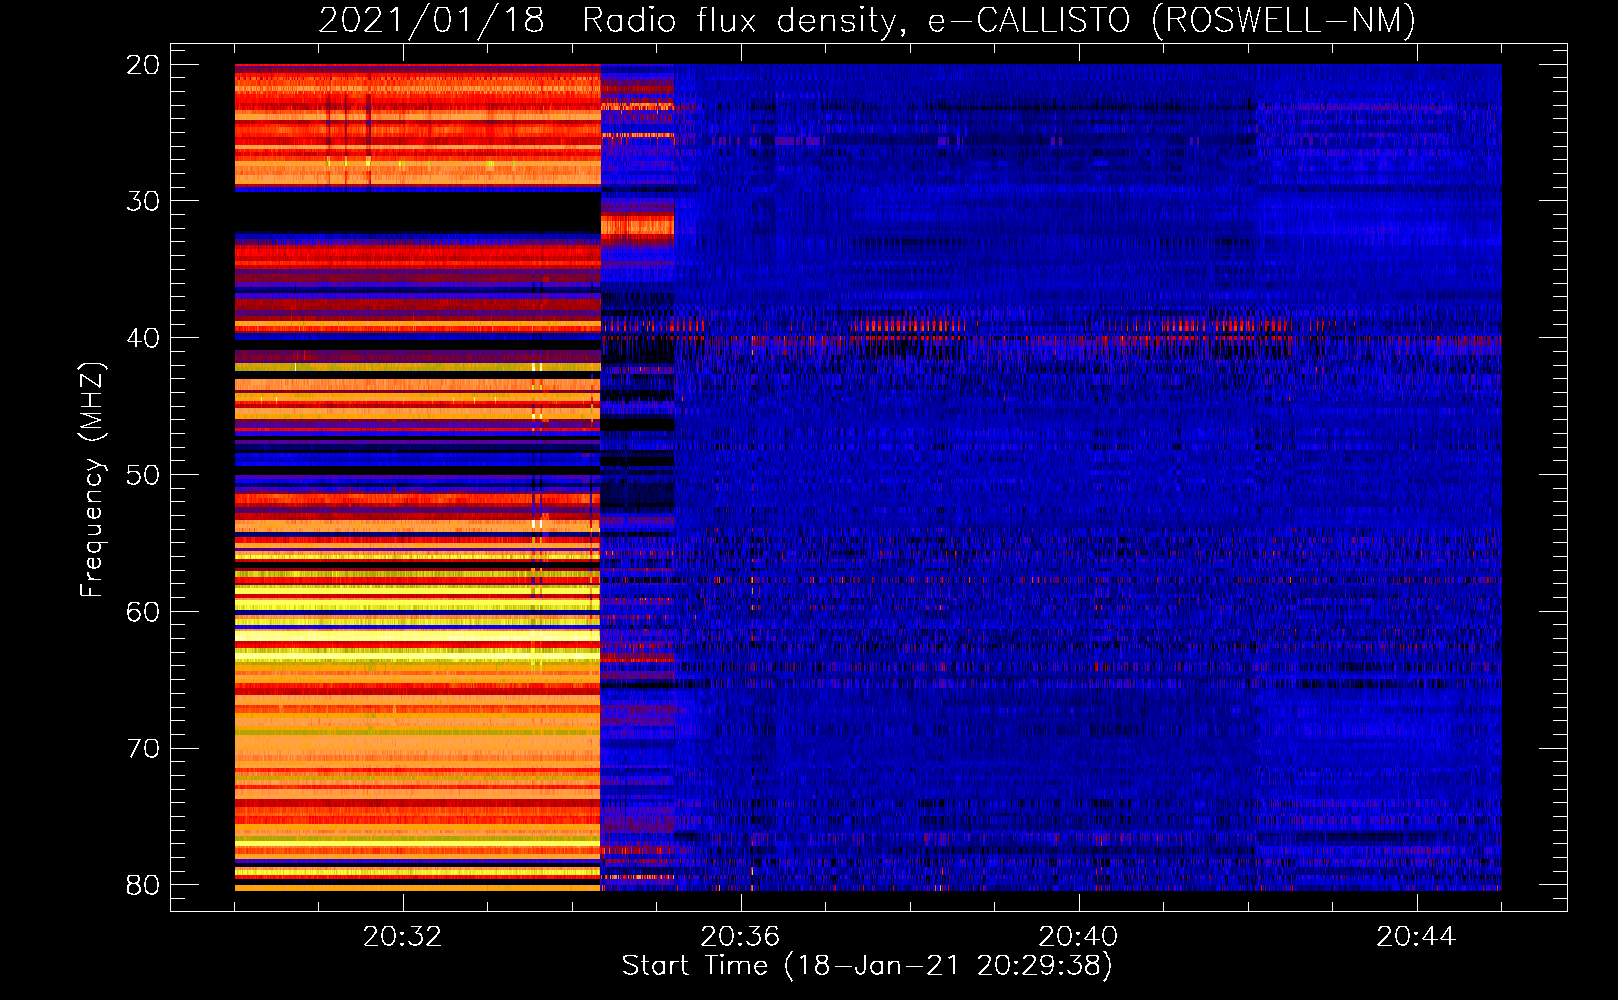
Task: Click the 'Frequency (MHZ)' axis label
Action: [x=92, y=480]
